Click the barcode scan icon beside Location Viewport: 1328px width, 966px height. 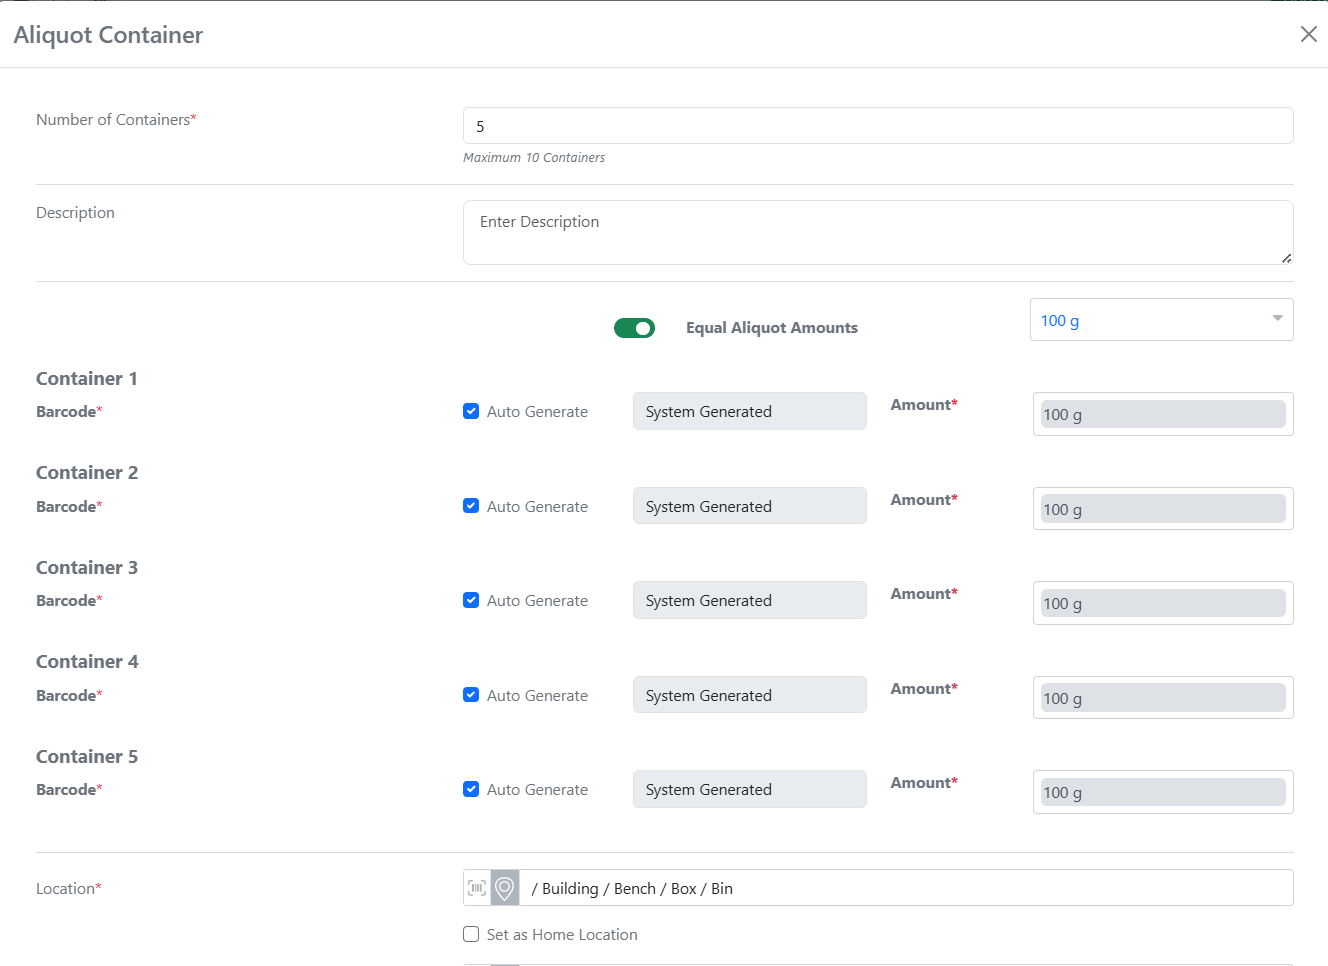(477, 888)
